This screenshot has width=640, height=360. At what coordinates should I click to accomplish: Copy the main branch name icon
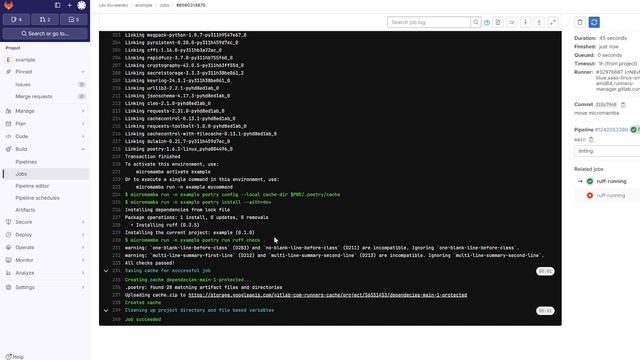[591, 140]
